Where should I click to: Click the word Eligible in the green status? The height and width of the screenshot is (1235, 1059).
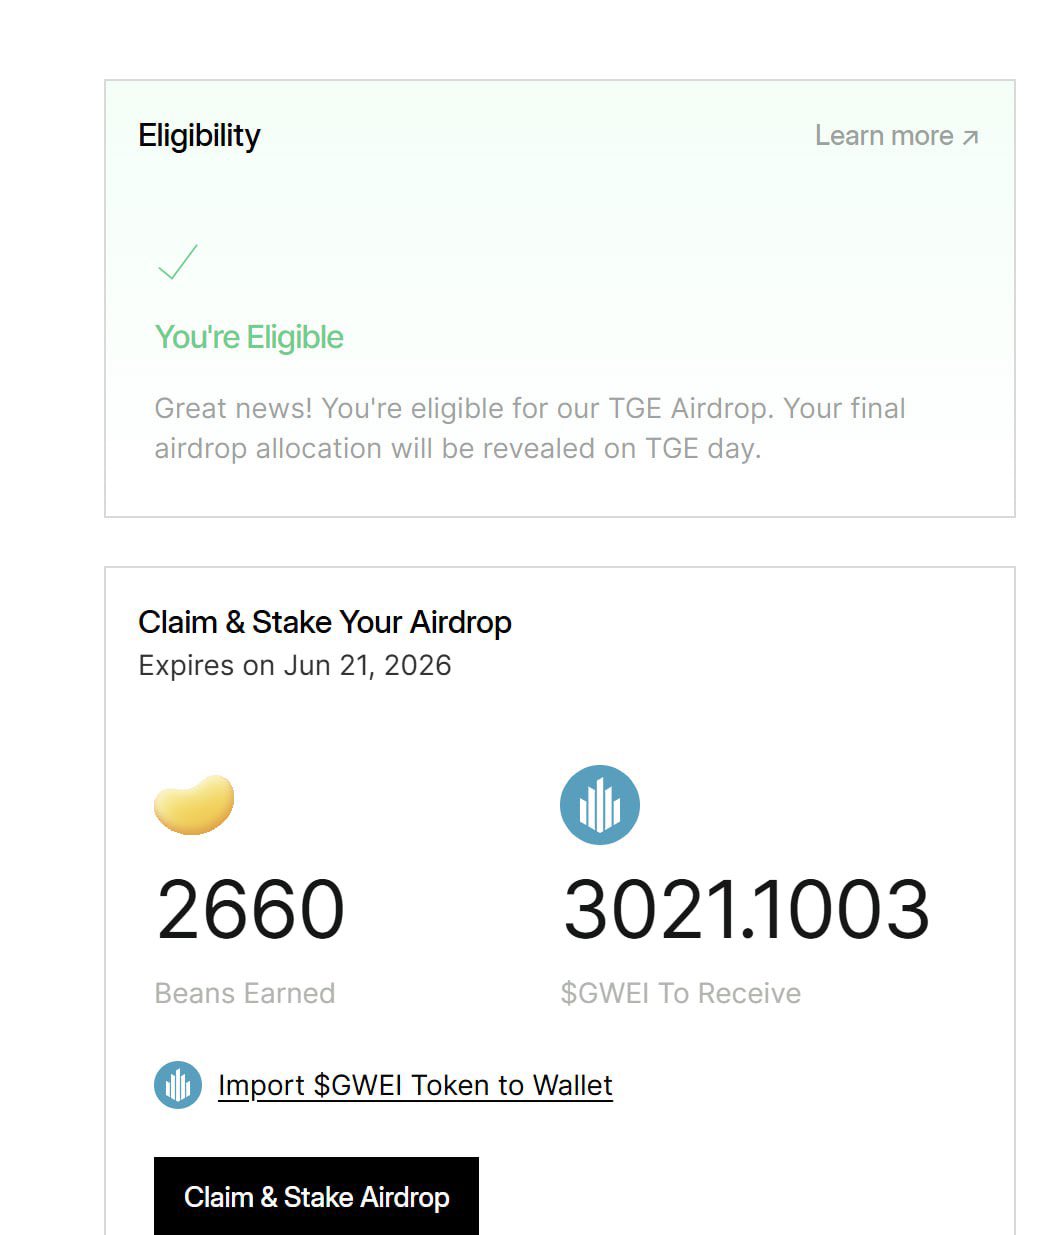tap(295, 338)
